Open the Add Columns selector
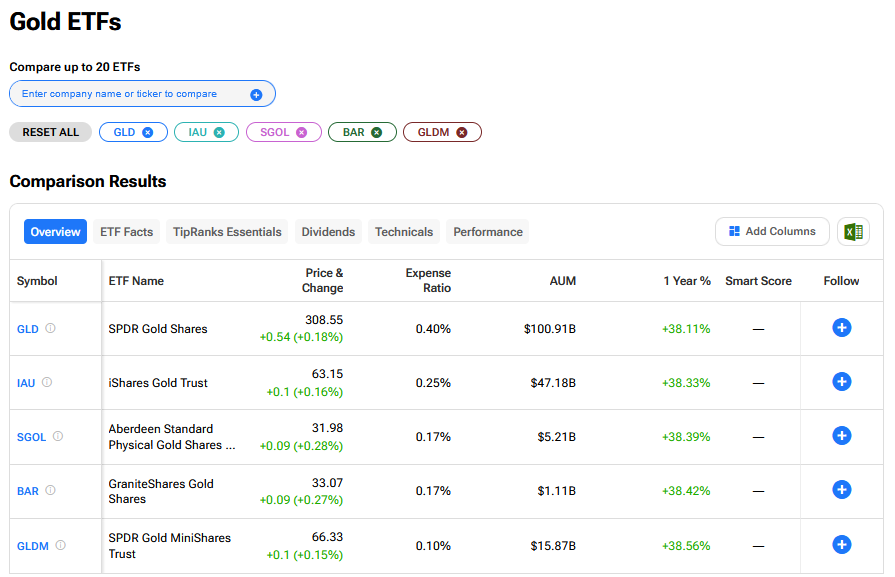 tap(771, 232)
